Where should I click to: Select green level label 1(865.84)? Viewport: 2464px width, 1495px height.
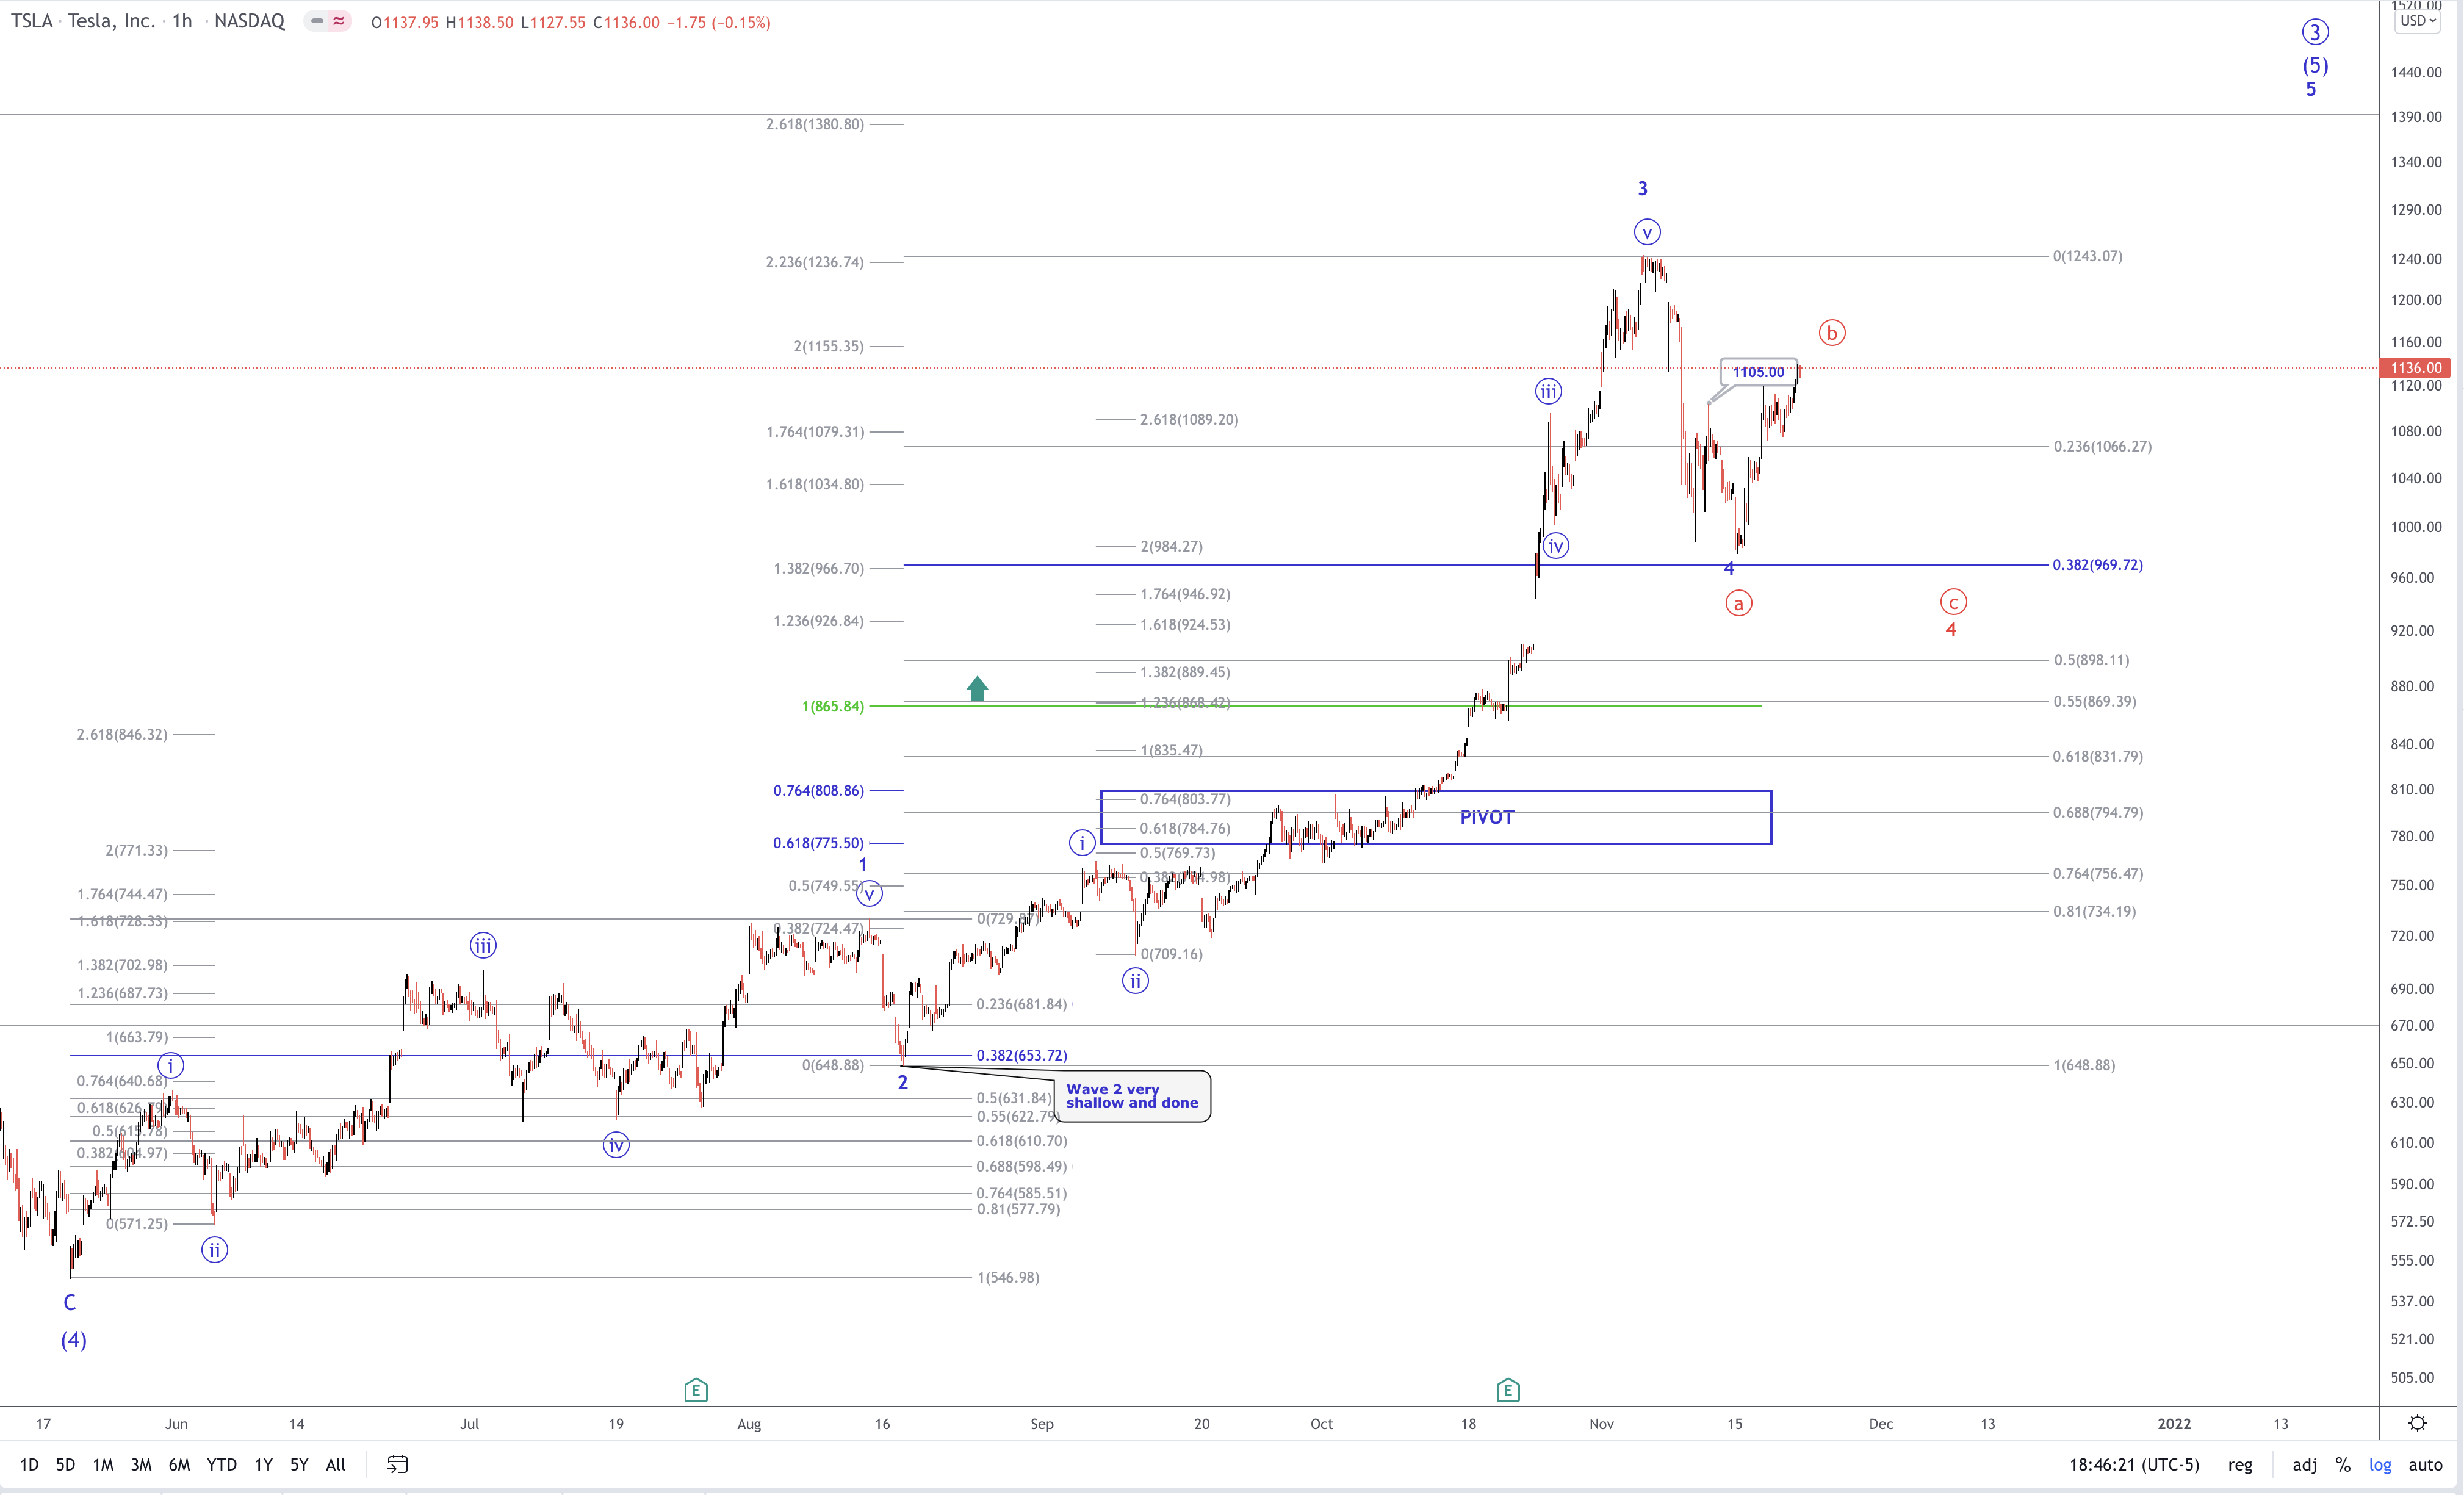point(832,706)
